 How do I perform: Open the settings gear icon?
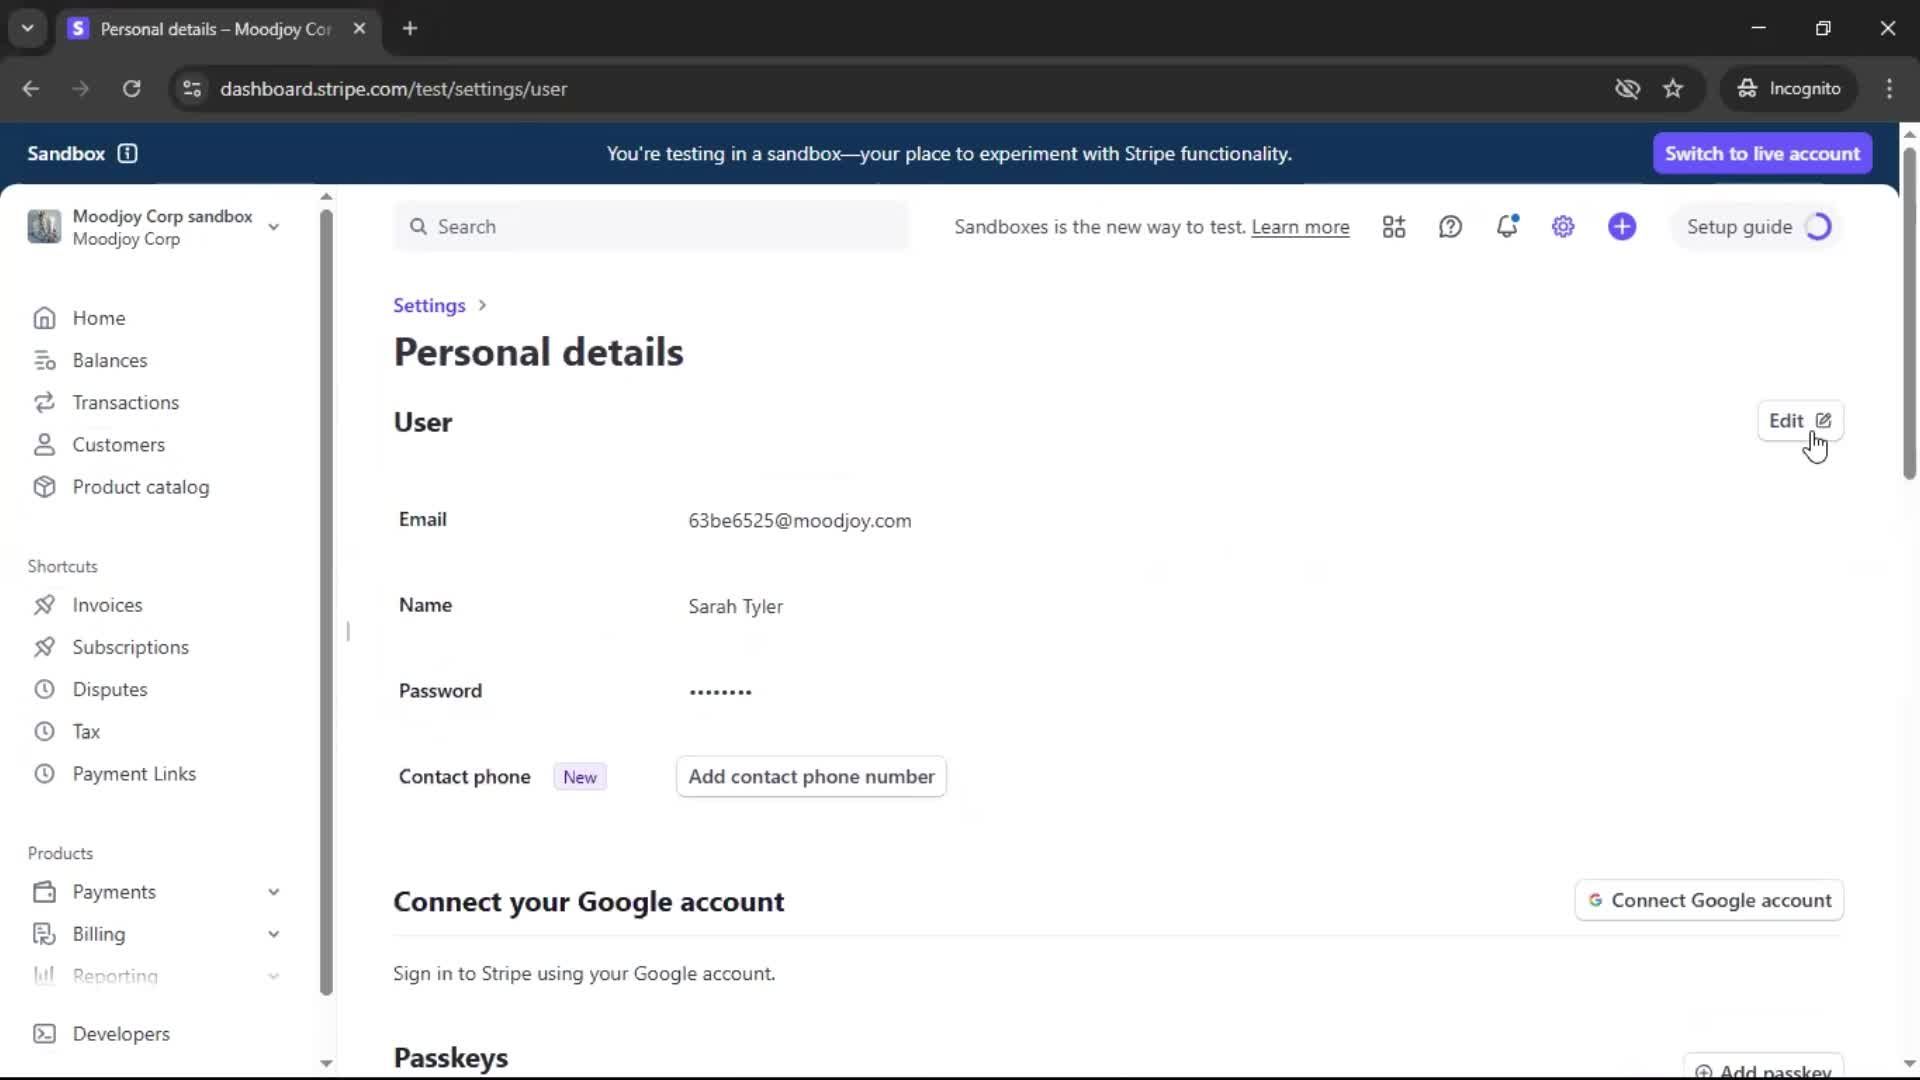[x=1563, y=227]
